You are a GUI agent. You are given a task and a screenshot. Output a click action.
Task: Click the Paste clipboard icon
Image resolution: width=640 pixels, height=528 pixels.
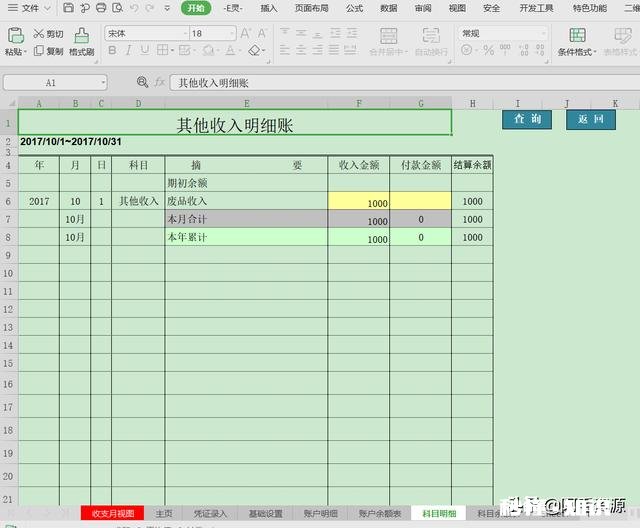point(16,35)
